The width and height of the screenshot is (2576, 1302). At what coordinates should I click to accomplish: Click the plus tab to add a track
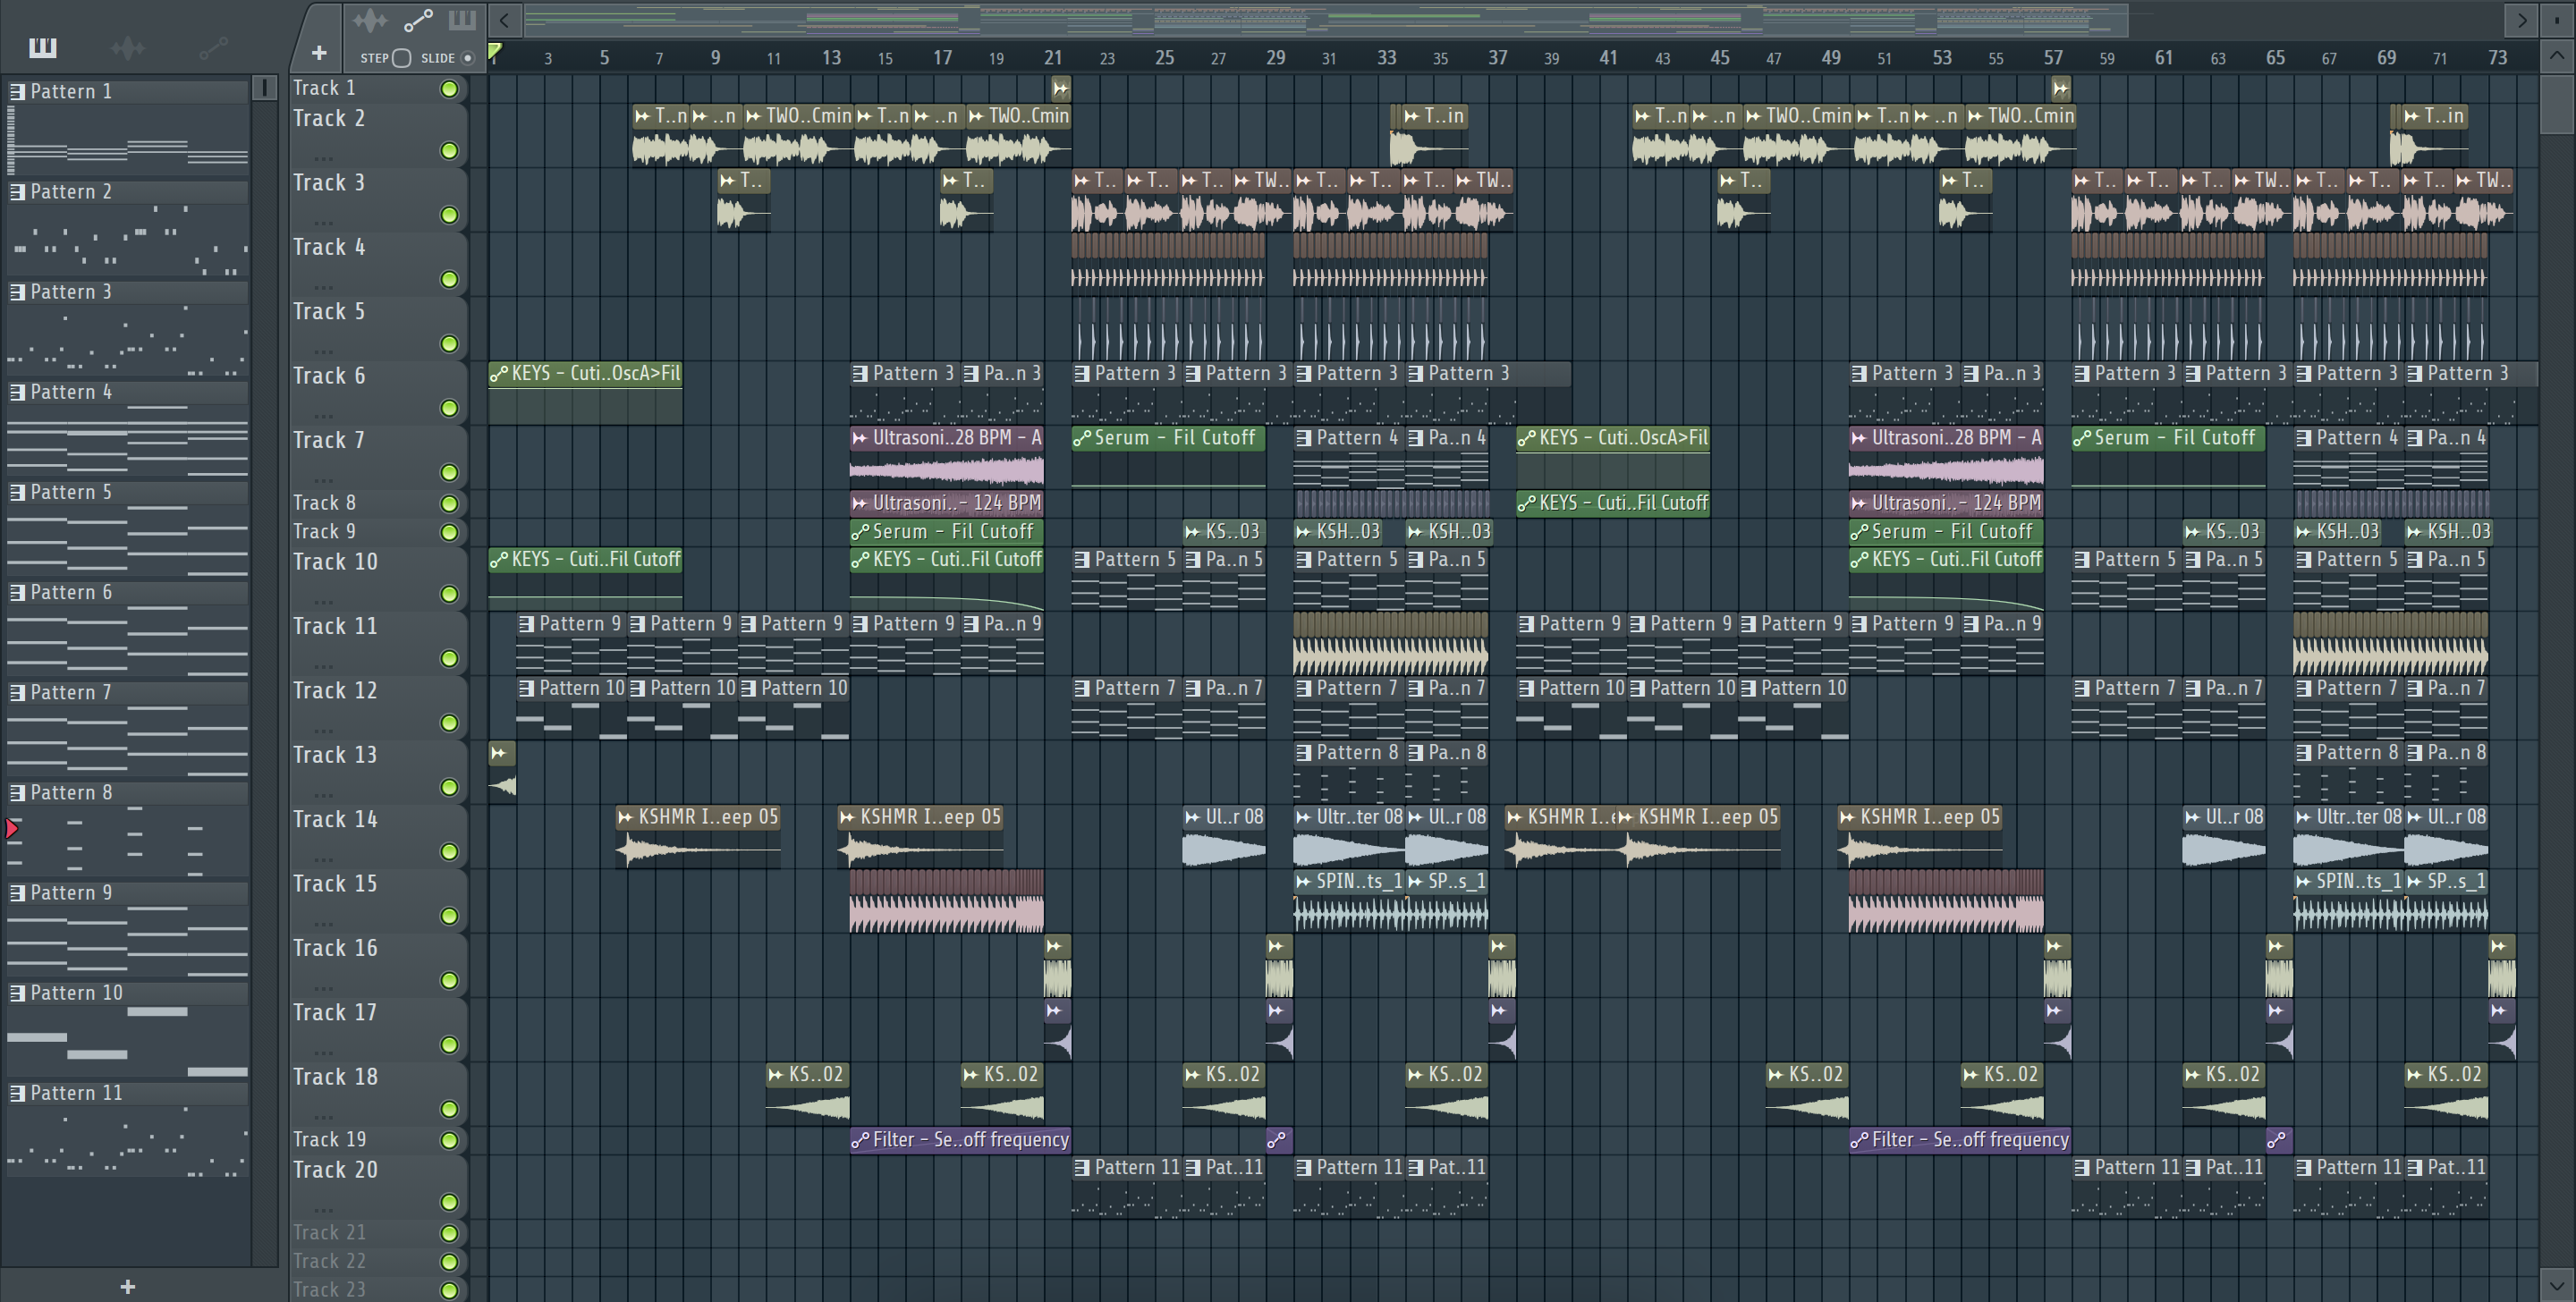point(319,53)
